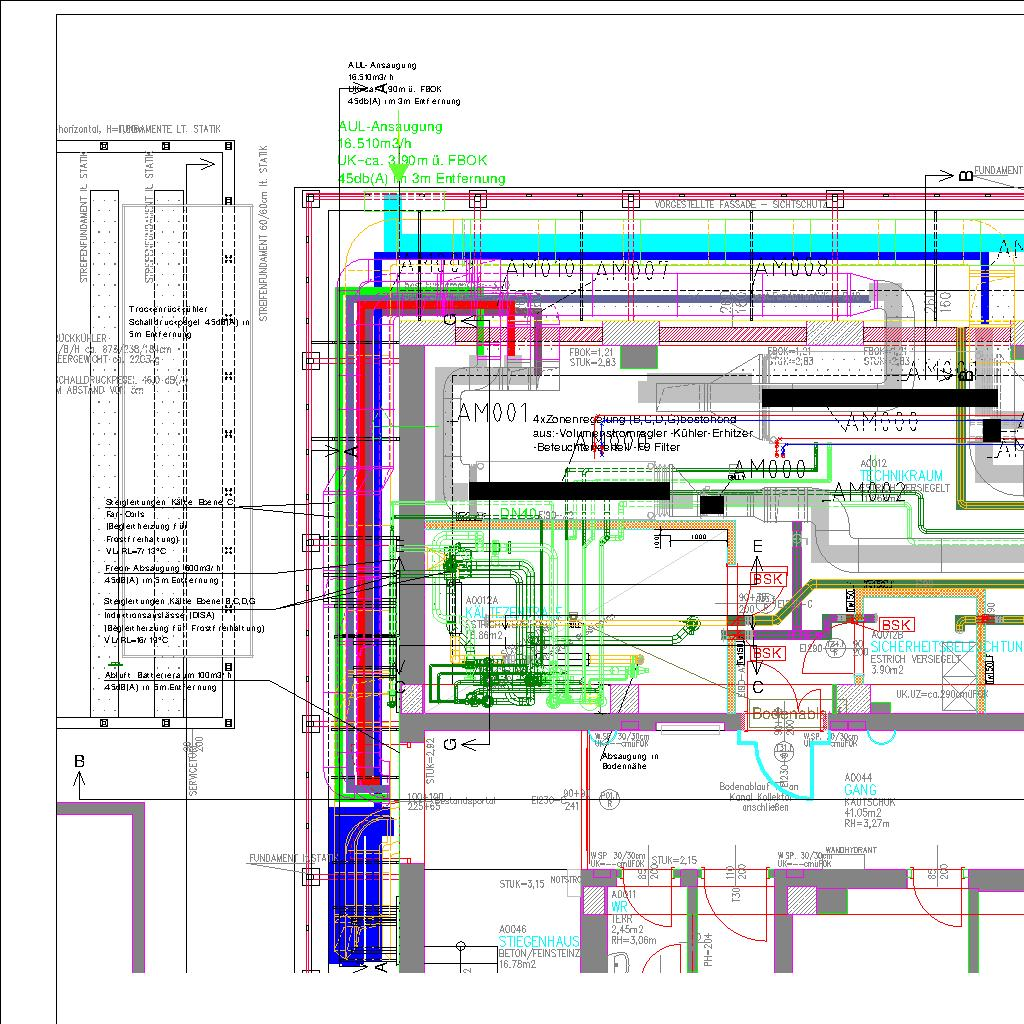This screenshot has height=1024, width=1024.
Task: Select the green '45db(A) in 3m Entfernung' note
Action: click(422, 178)
